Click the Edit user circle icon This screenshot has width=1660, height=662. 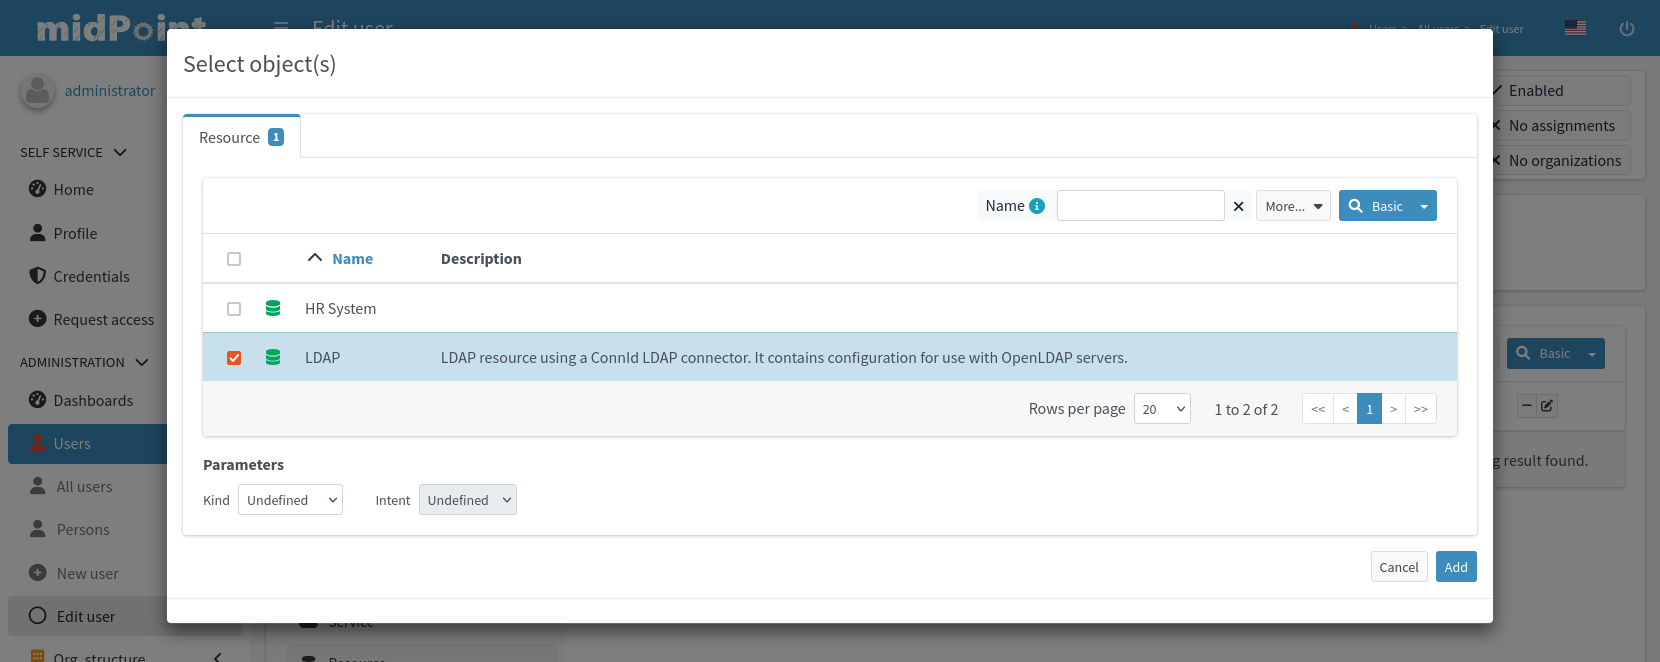38,616
